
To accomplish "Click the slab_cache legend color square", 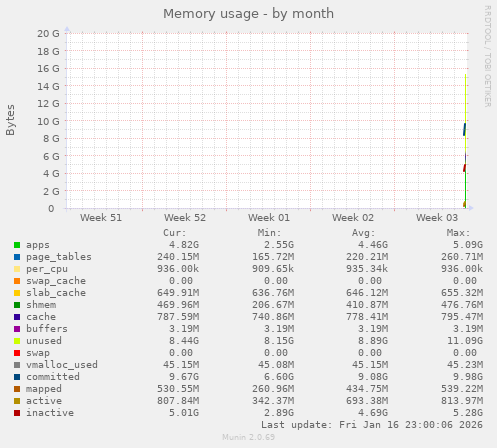I will (17, 293).
